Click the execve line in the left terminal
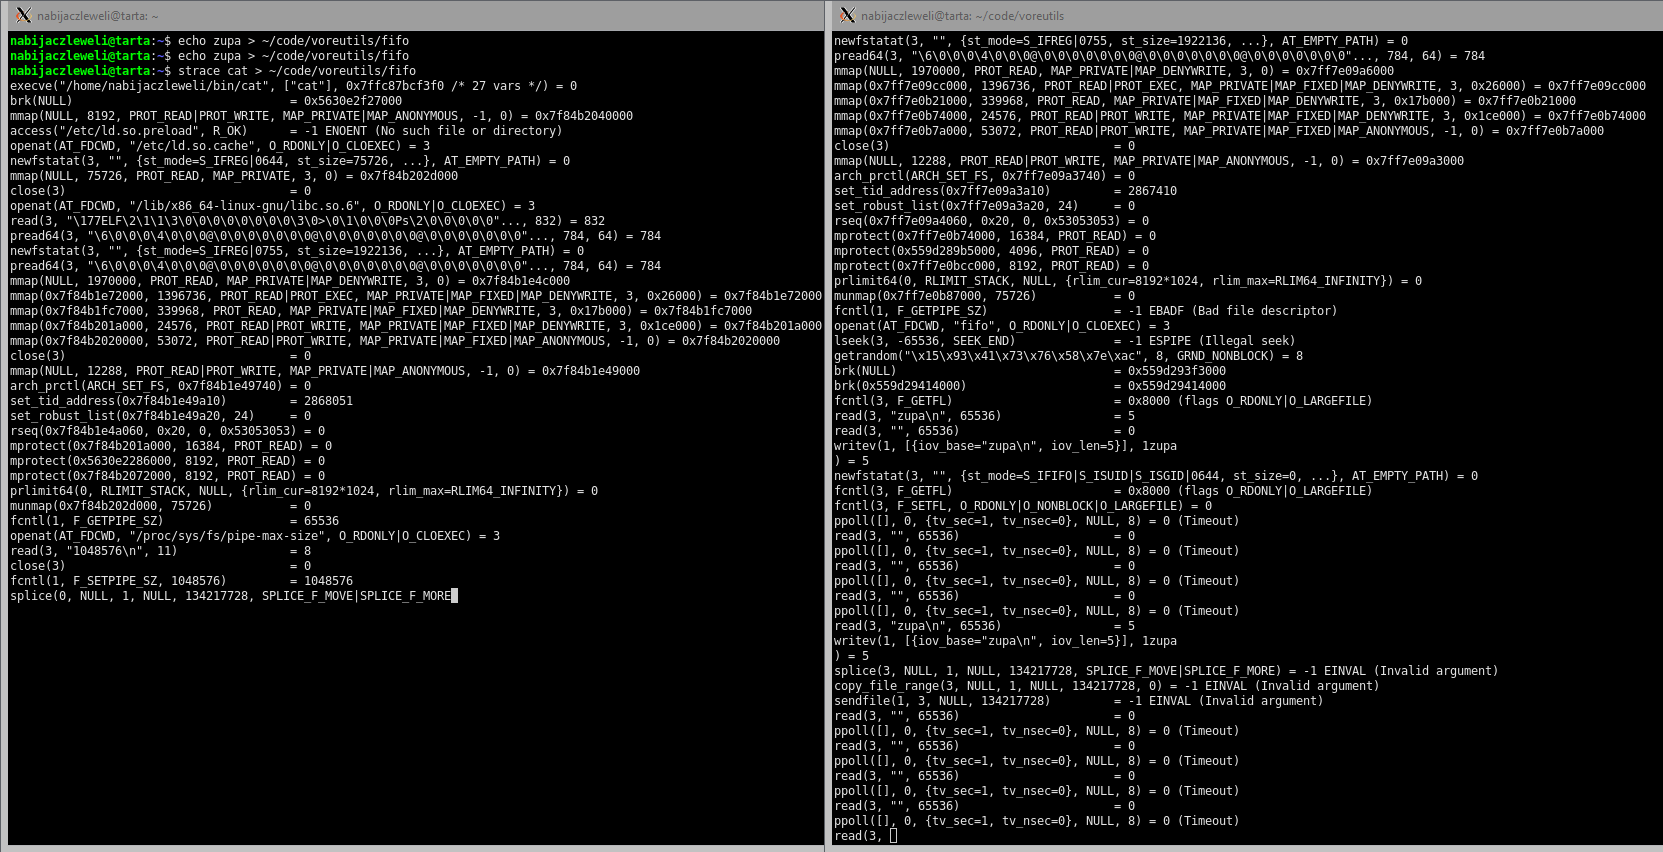Viewport: 1663px width, 852px height. [293, 86]
